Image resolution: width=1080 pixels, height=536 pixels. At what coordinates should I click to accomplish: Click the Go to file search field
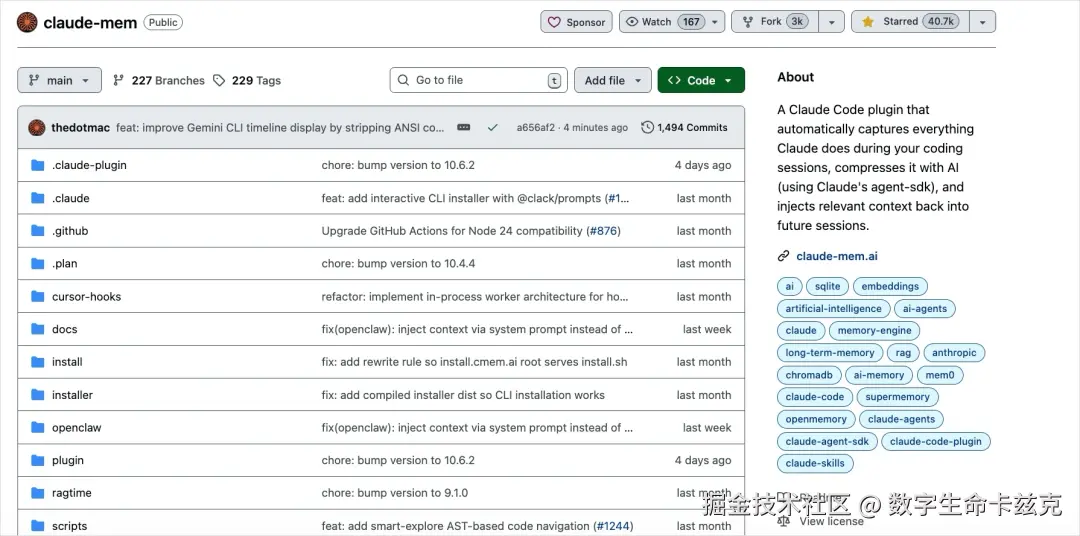coord(479,80)
